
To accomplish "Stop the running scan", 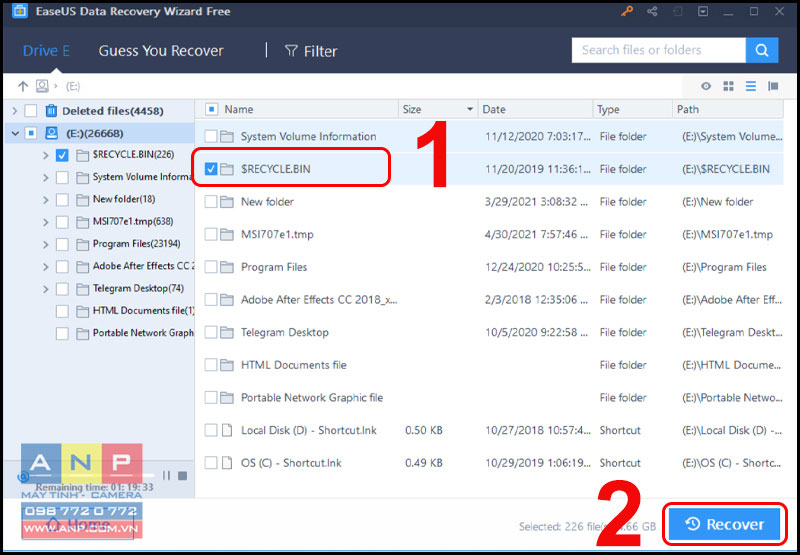I will (x=183, y=475).
